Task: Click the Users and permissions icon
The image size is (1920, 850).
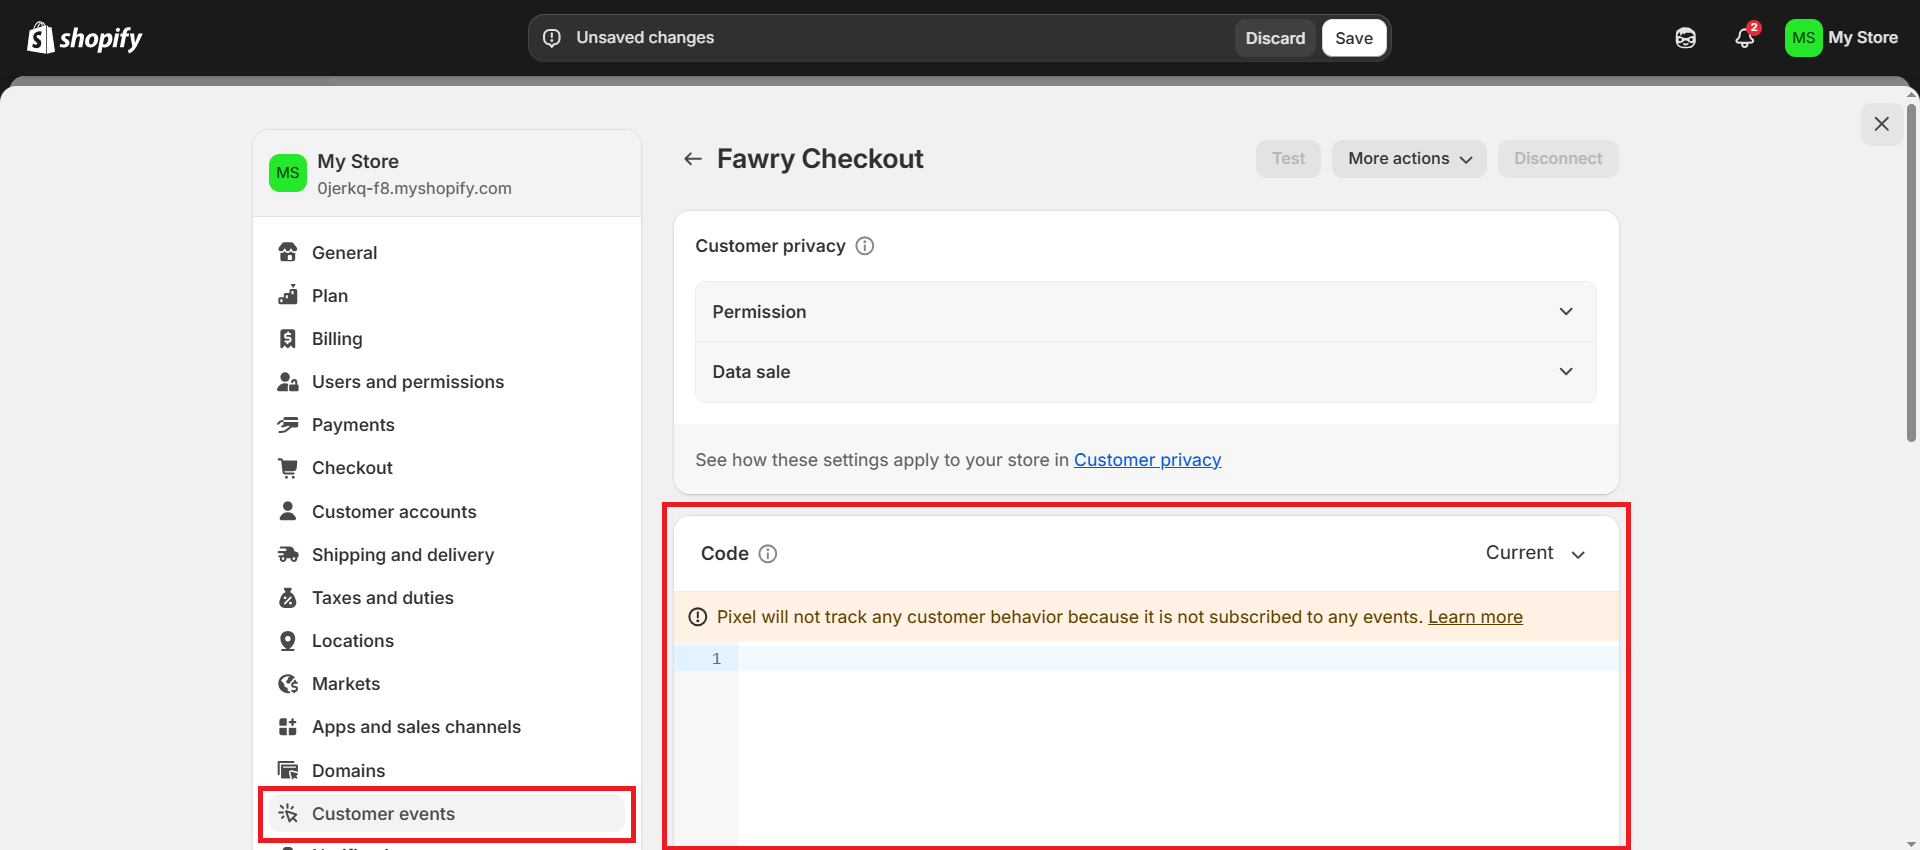Action: click(x=288, y=381)
